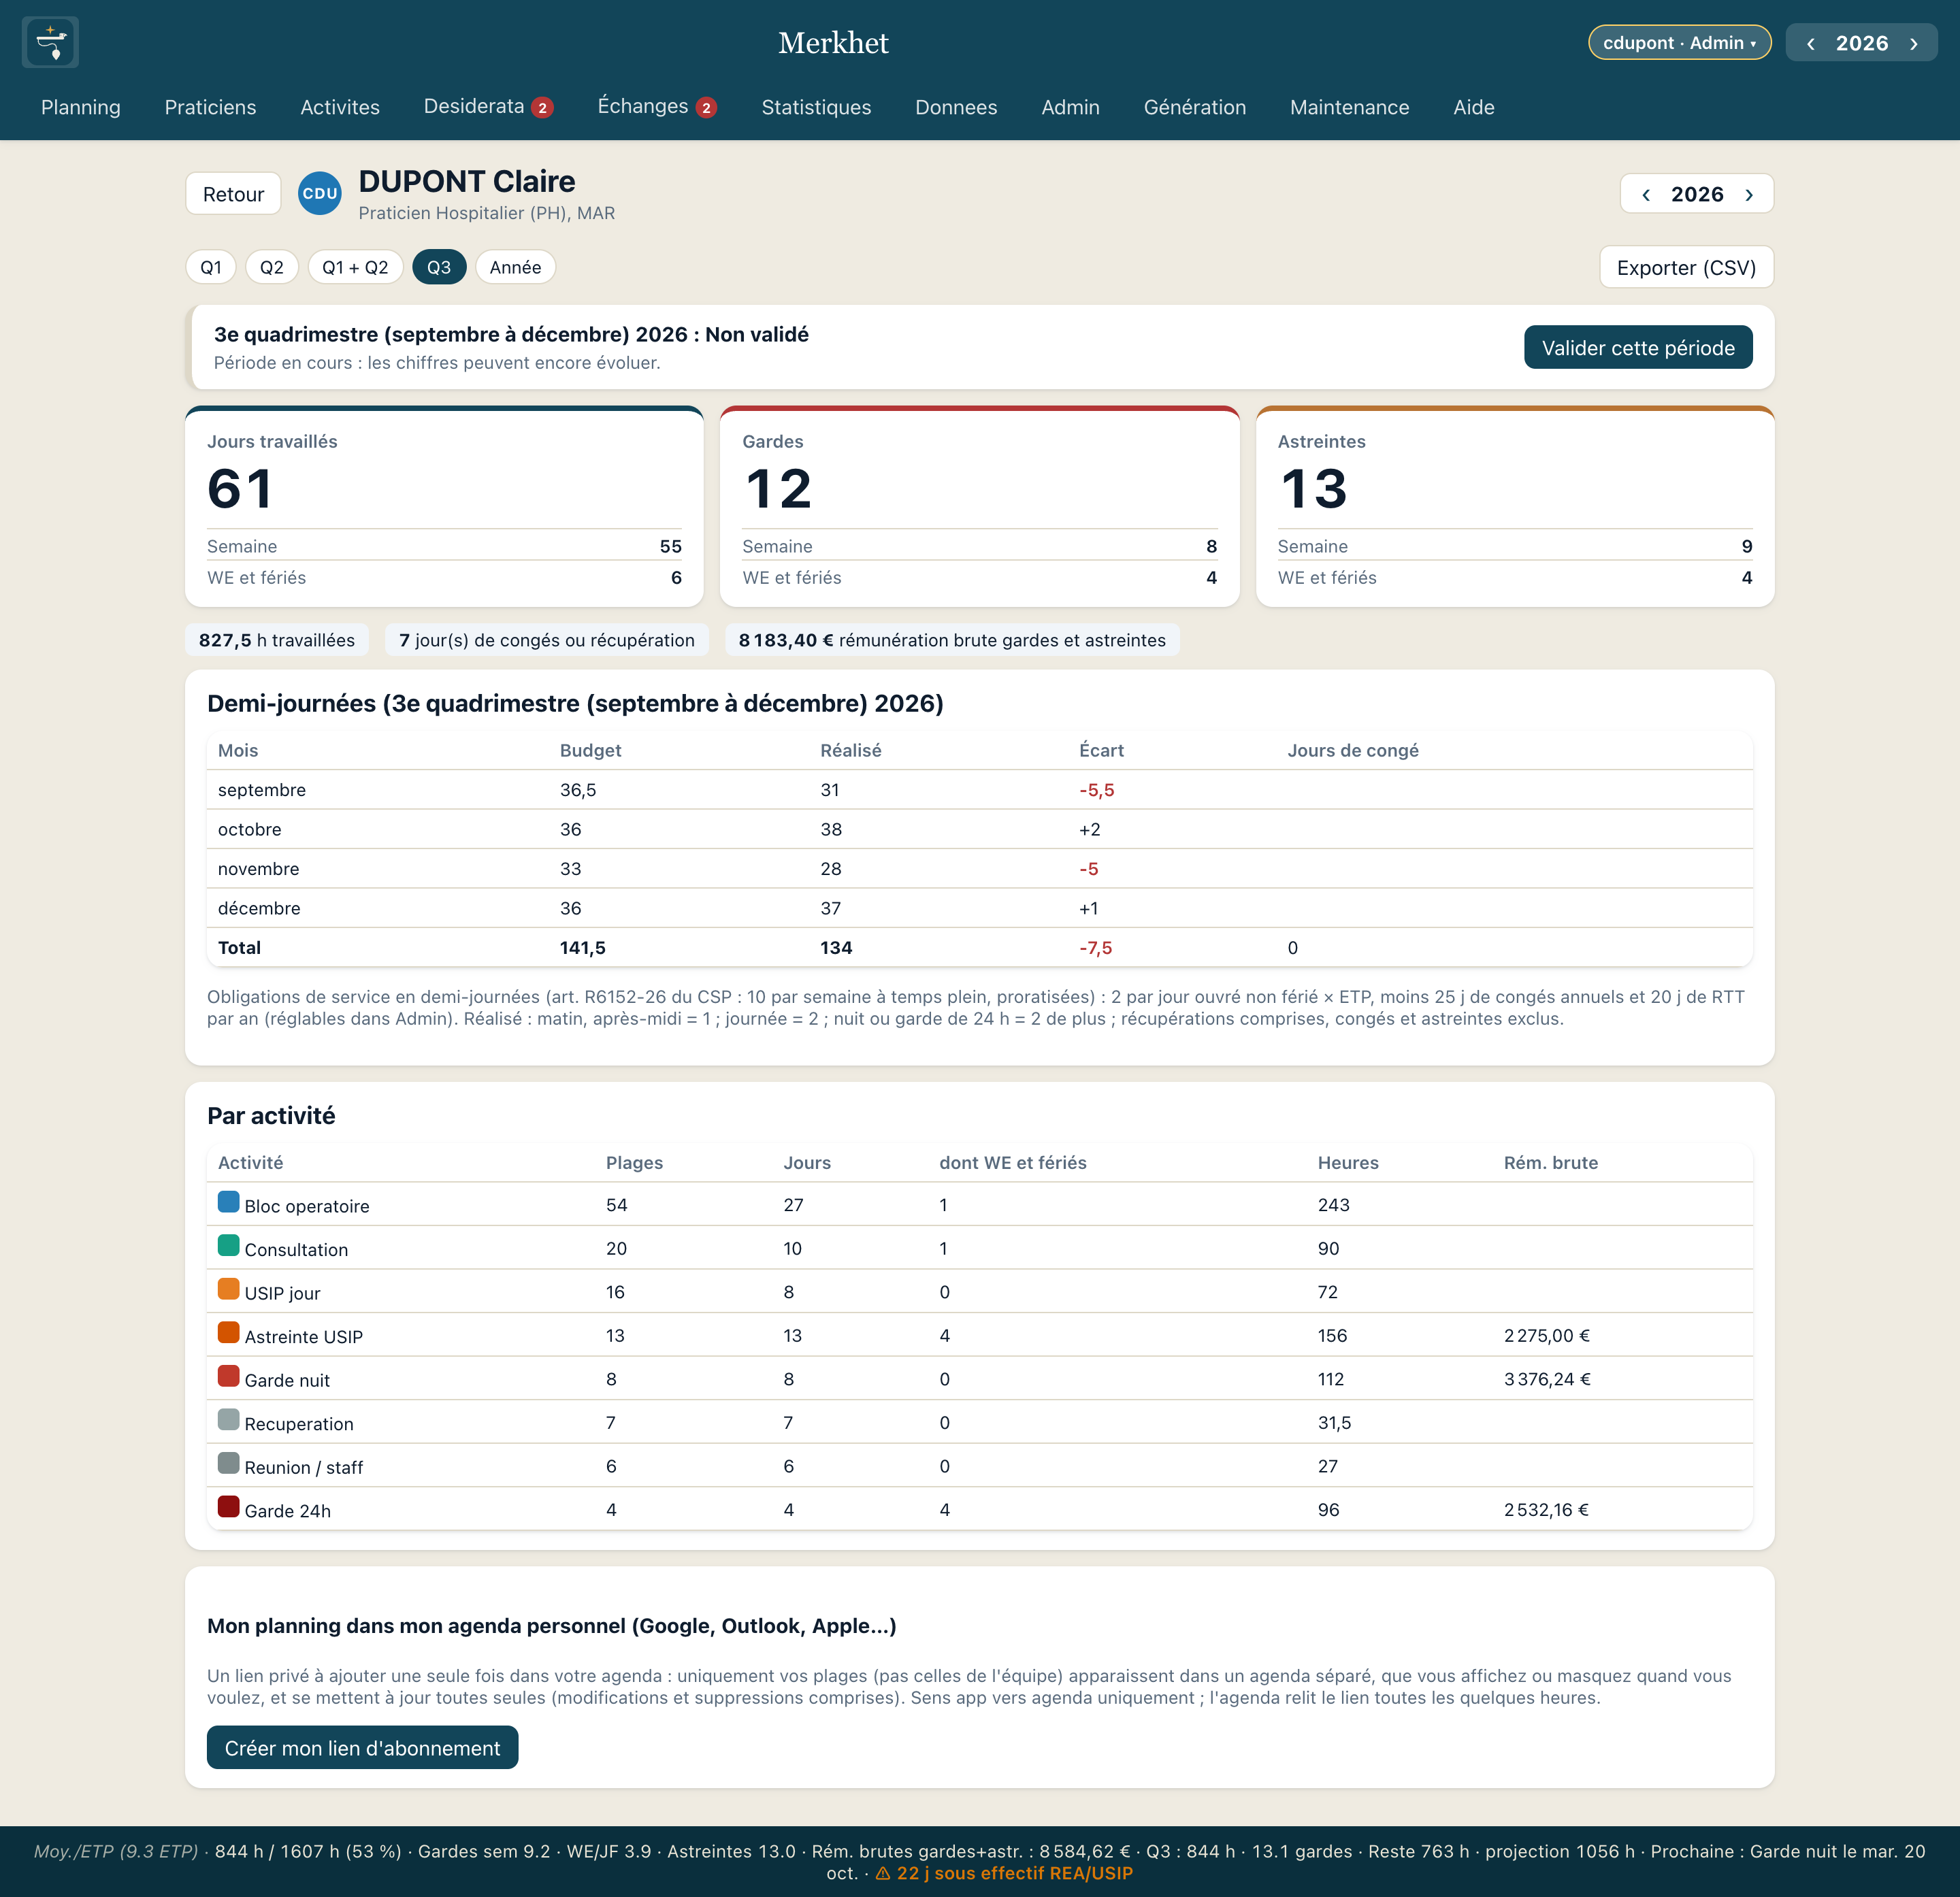
Task: Click the Merkhet app logo icon
Action: (50, 42)
